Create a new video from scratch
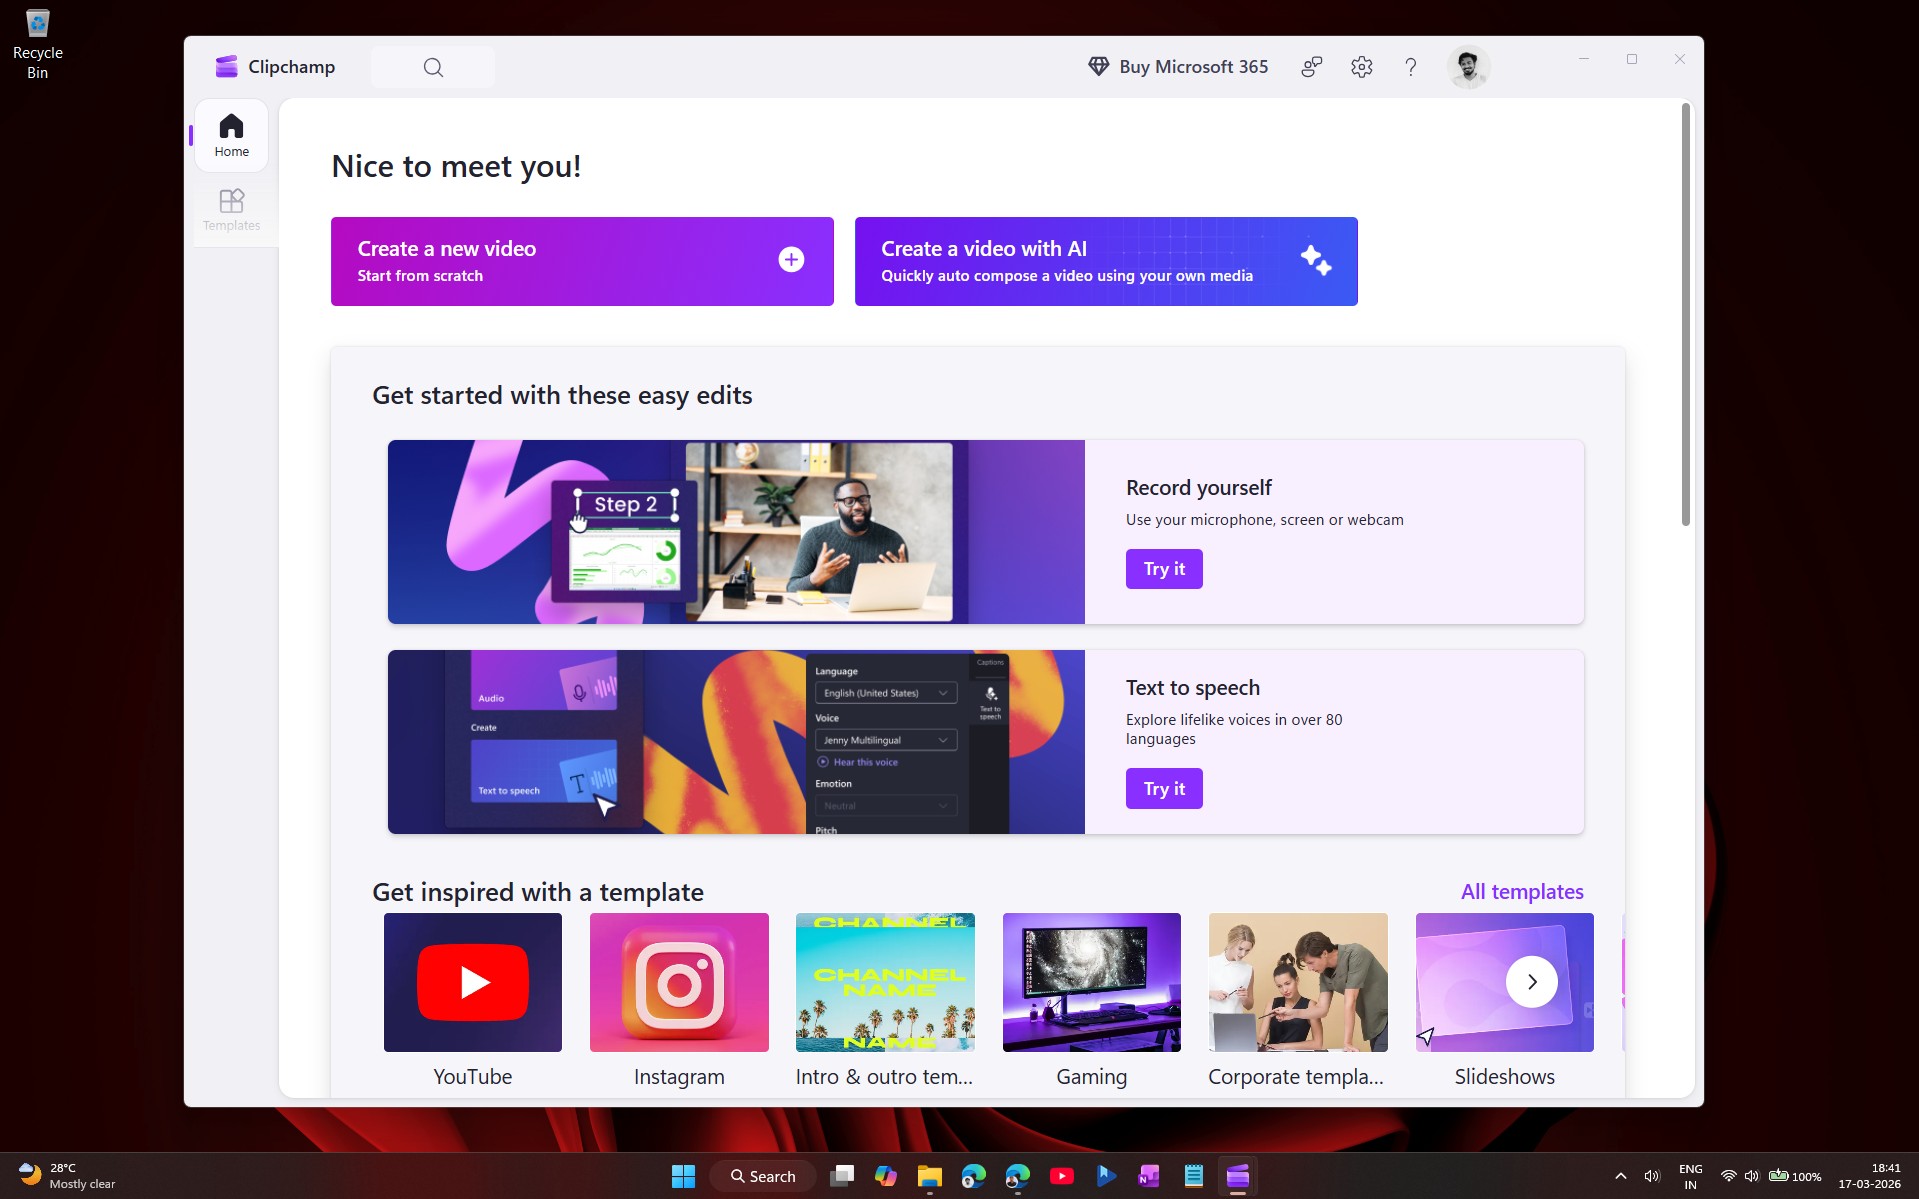The height and width of the screenshot is (1199, 1919). pyautogui.click(x=582, y=261)
